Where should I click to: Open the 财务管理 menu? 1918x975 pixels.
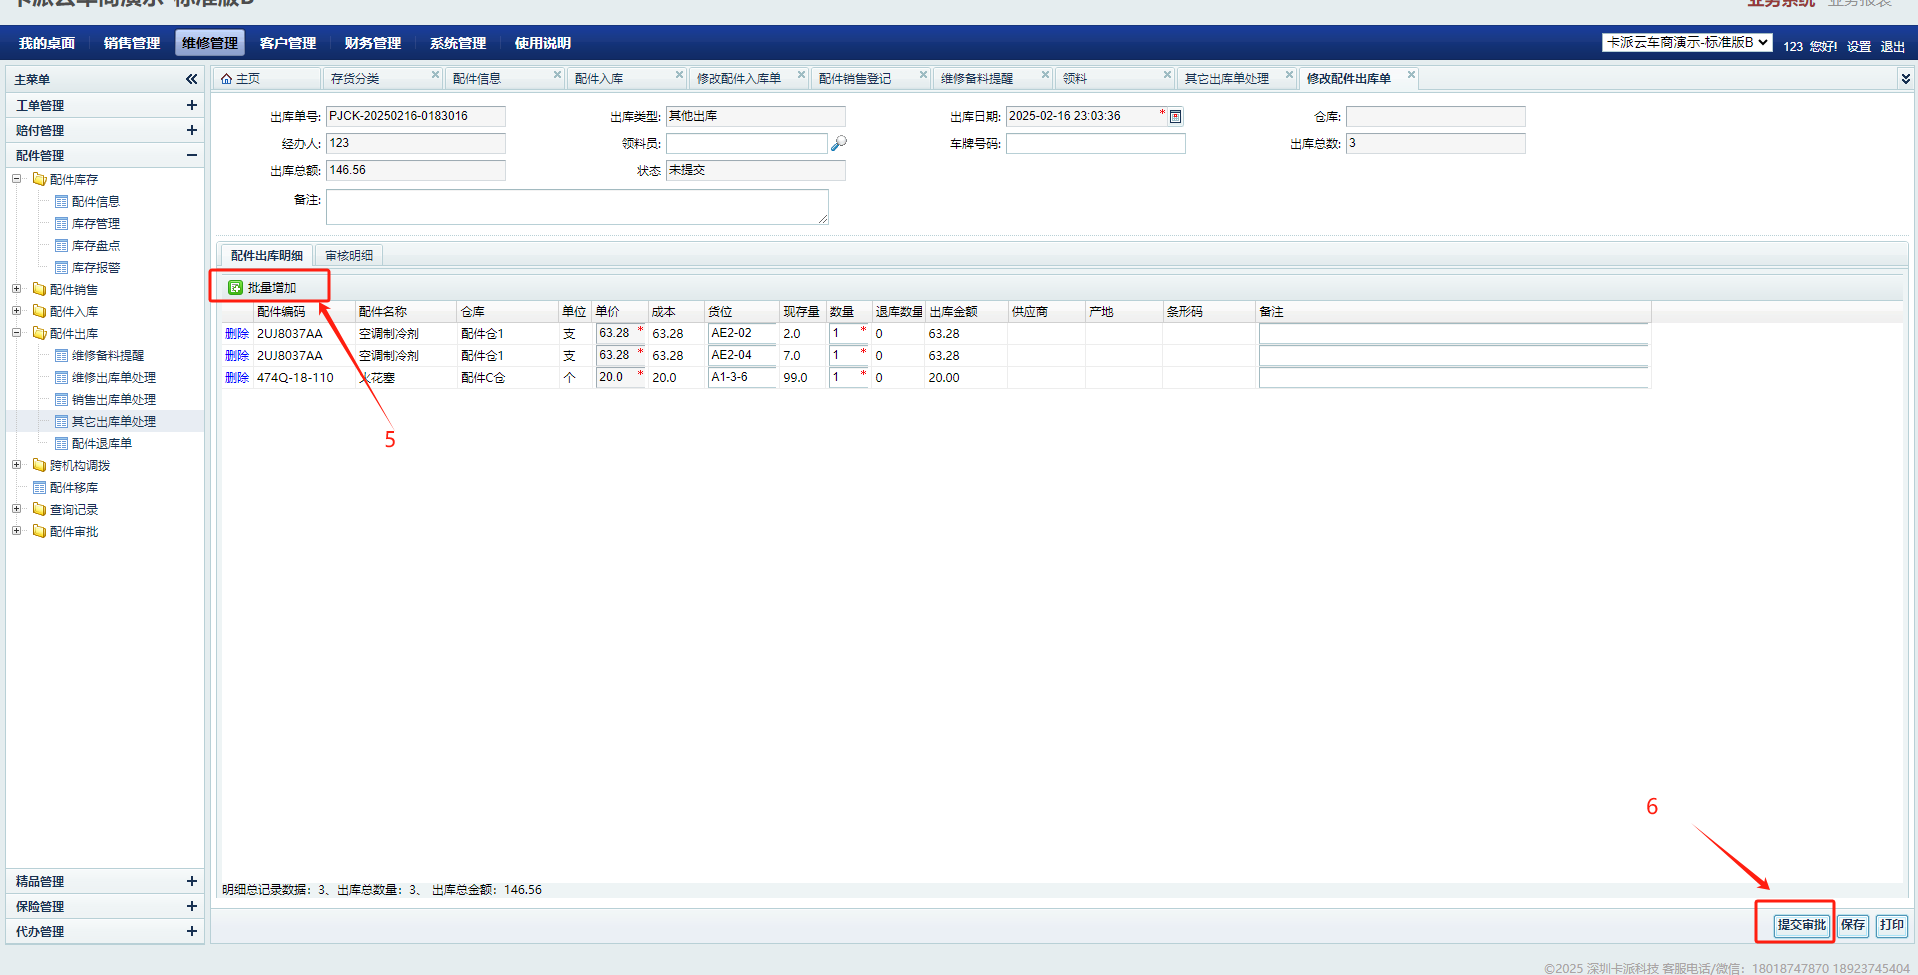[x=372, y=43]
